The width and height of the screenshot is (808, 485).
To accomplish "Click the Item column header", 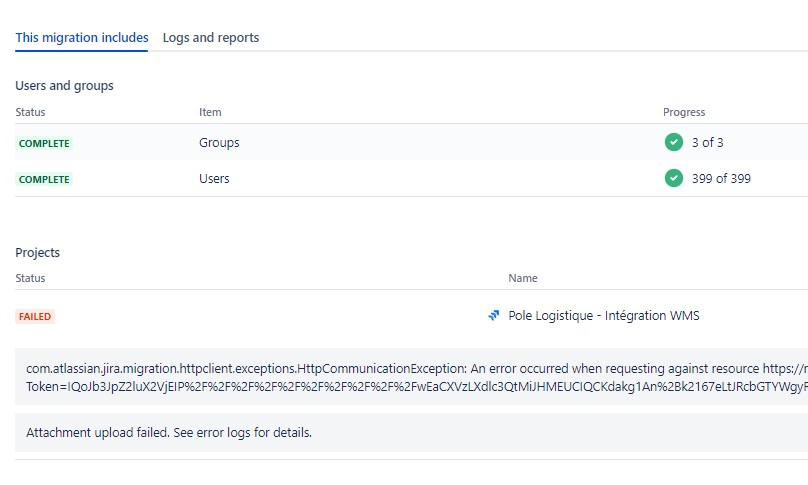I will pyautogui.click(x=210, y=112).
